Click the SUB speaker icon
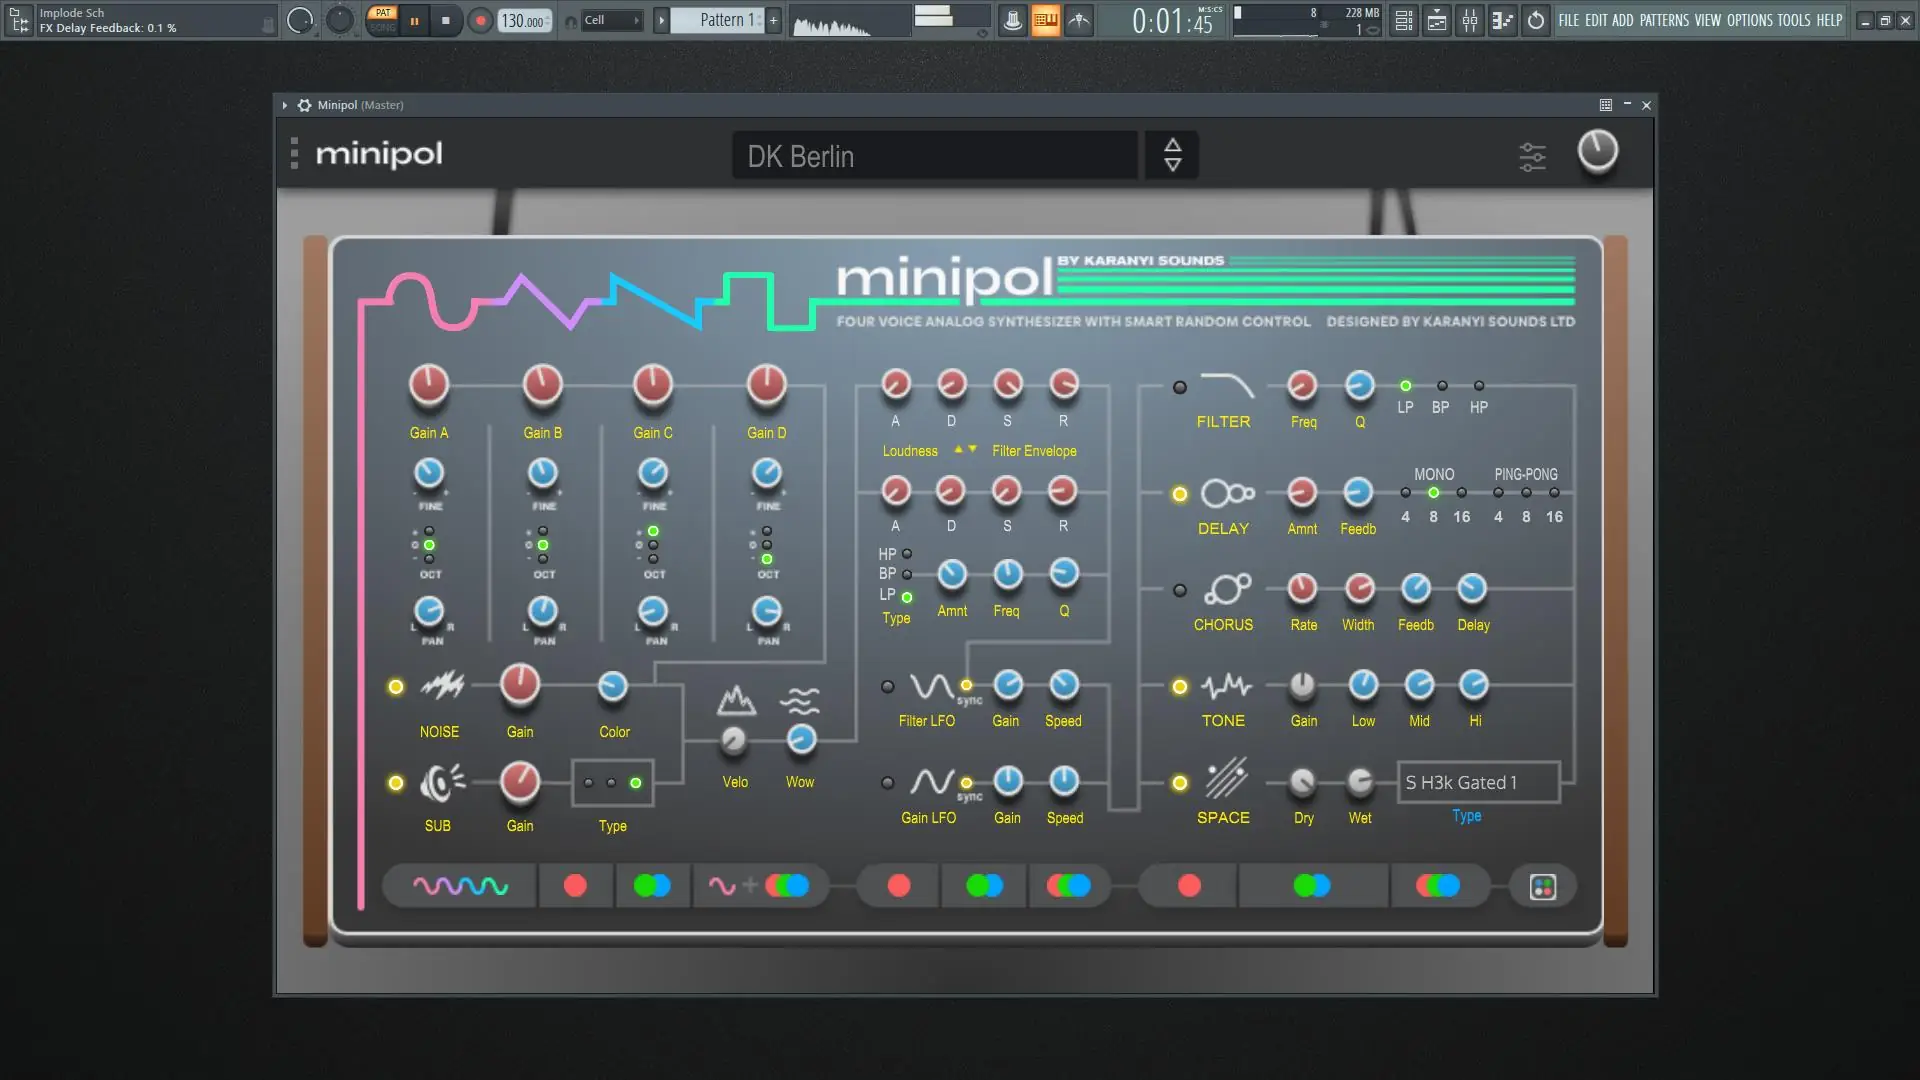This screenshot has width=1920, height=1080. (x=442, y=782)
